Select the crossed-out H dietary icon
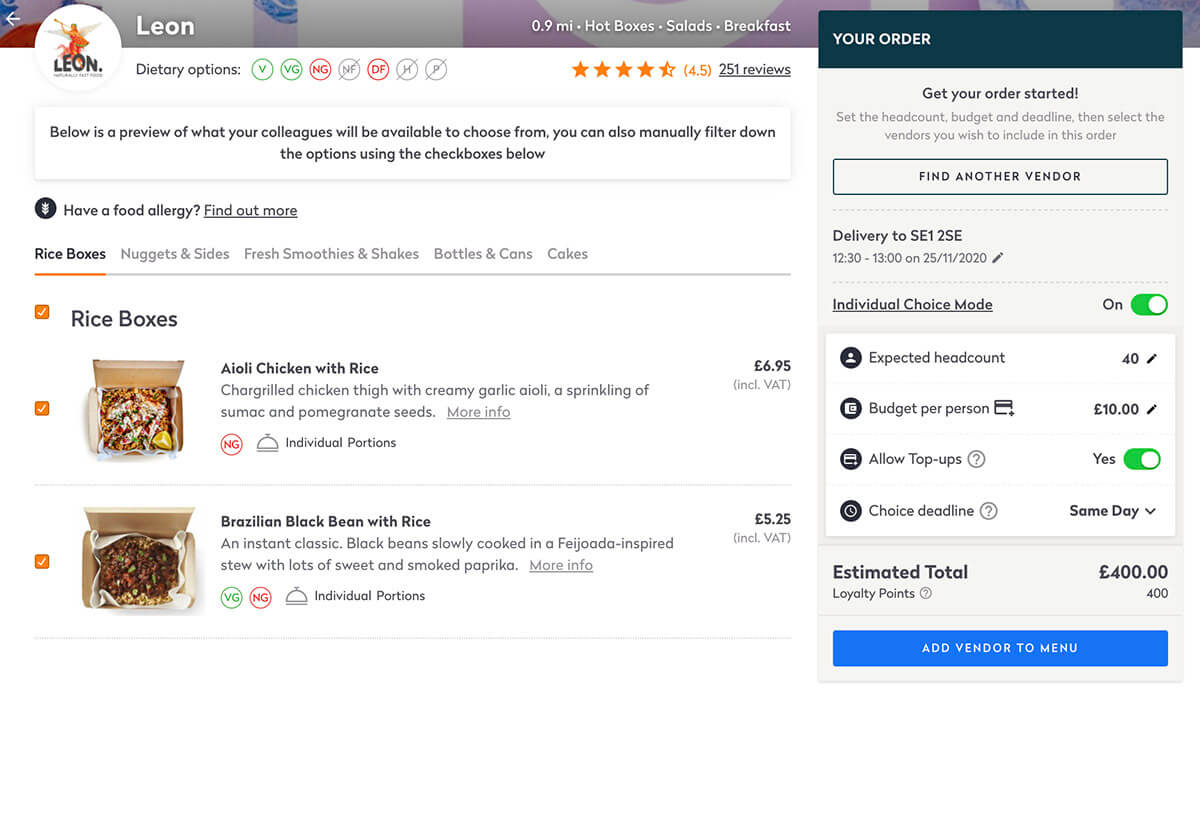Image resolution: width=1200 pixels, height=813 pixels. [407, 70]
